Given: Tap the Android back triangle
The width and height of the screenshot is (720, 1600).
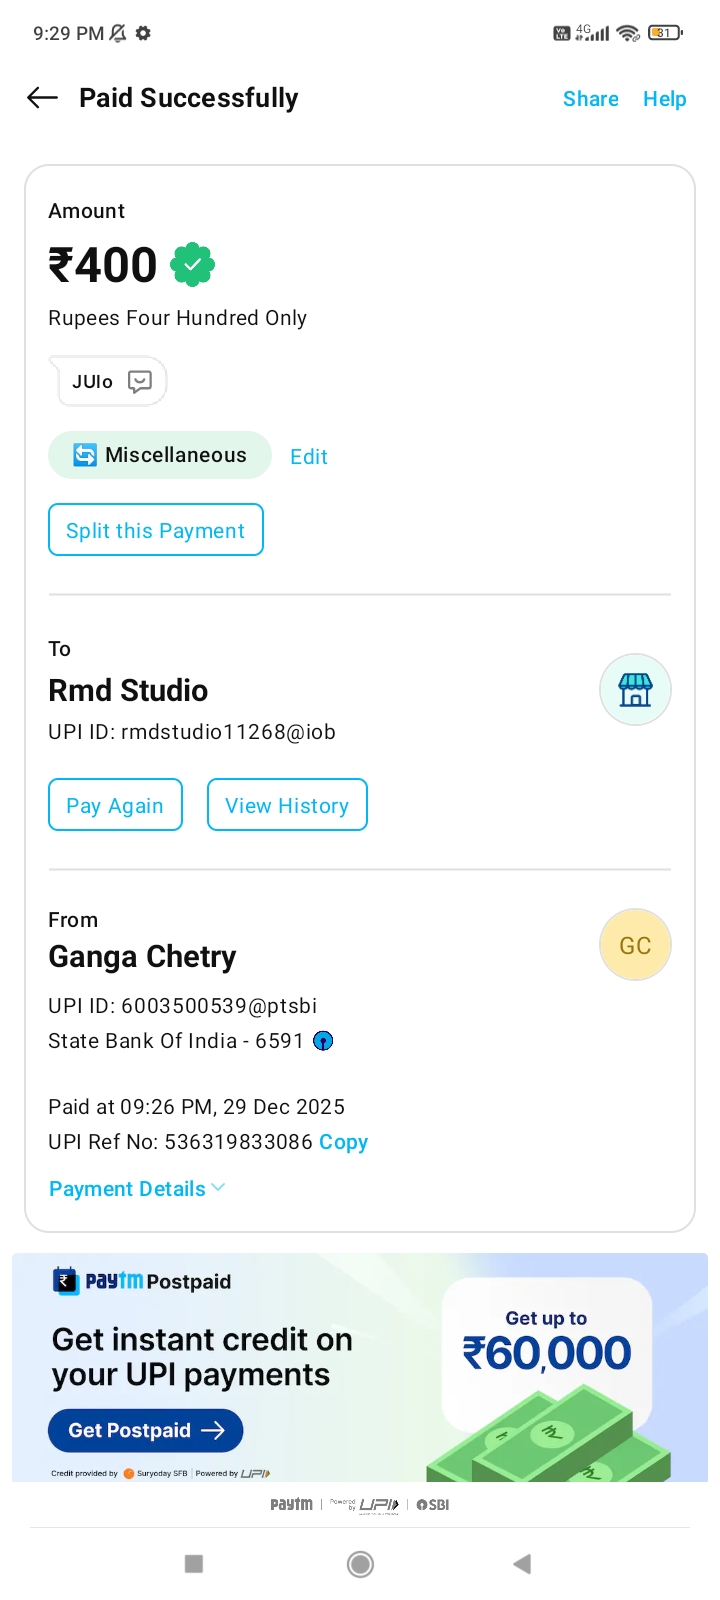Looking at the screenshot, I should click(521, 1564).
